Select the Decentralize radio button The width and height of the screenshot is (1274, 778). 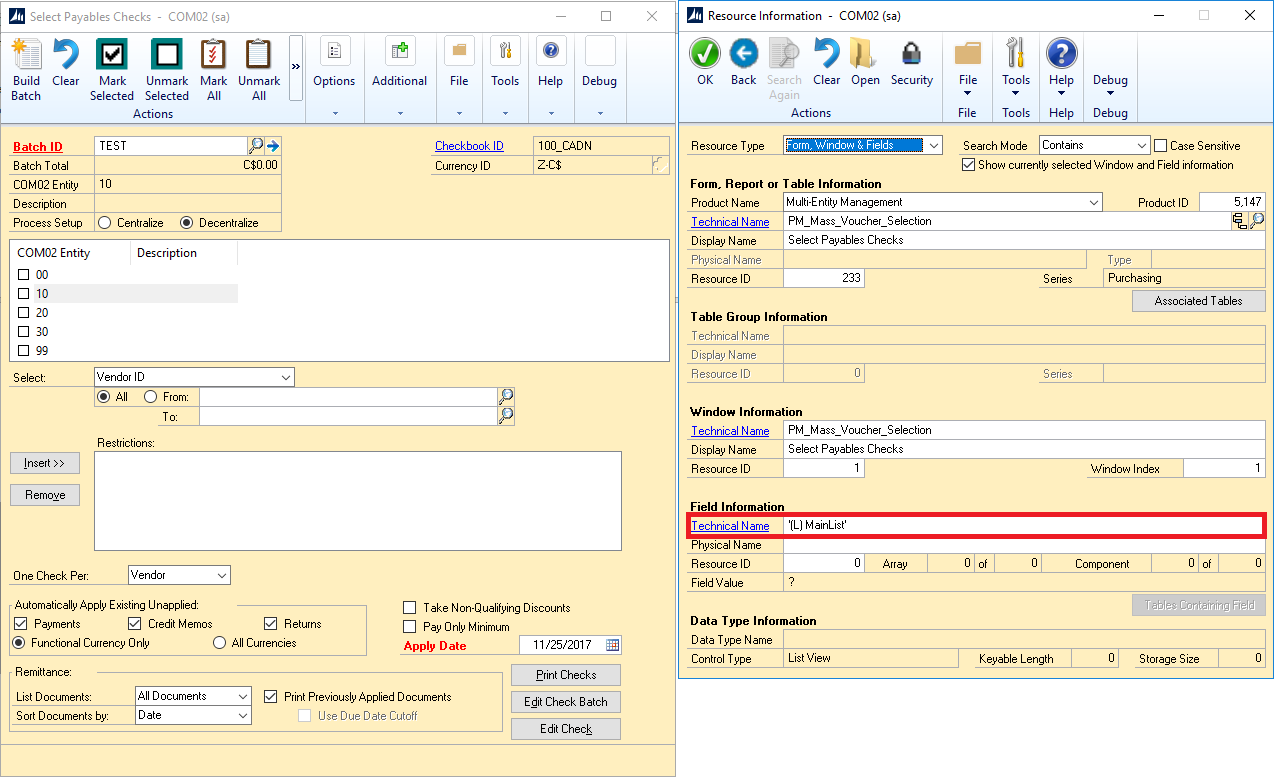click(x=186, y=223)
